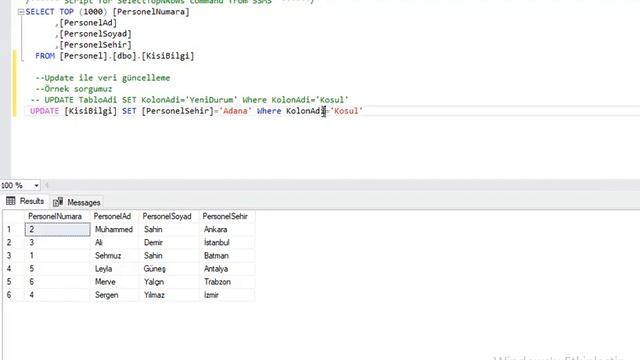Click the comment '--Örnek sorgumuz'
640x360 pixels.
[73, 89]
